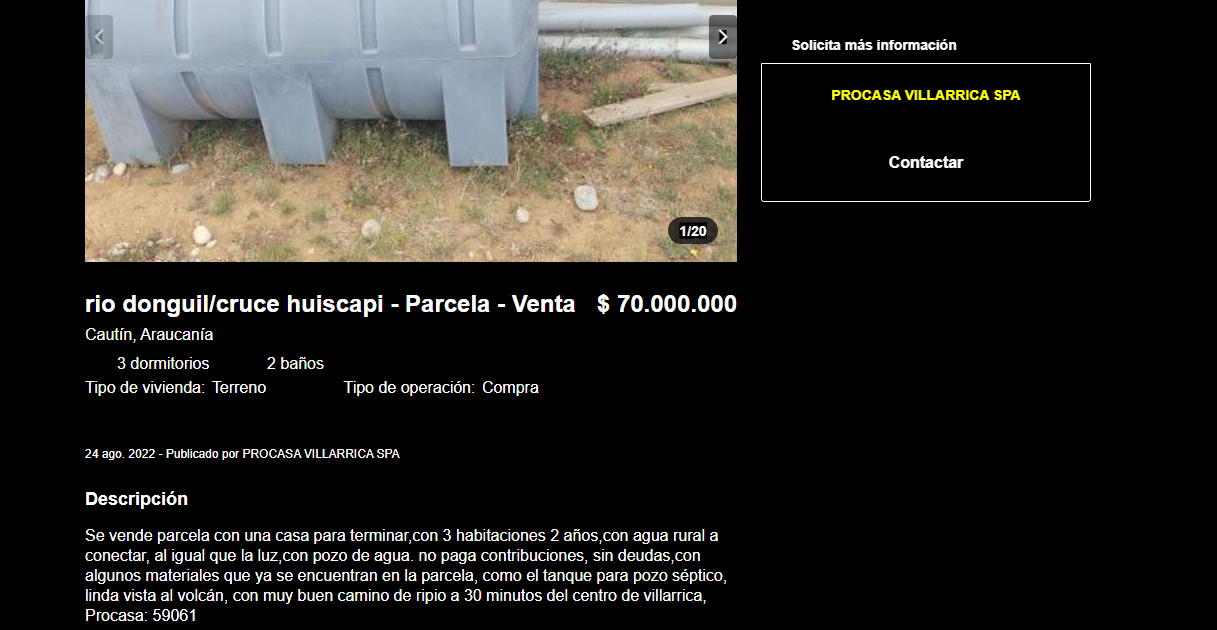Click the 2 baños label
Screen dimensions: 1217x630
click(x=295, y=363)
